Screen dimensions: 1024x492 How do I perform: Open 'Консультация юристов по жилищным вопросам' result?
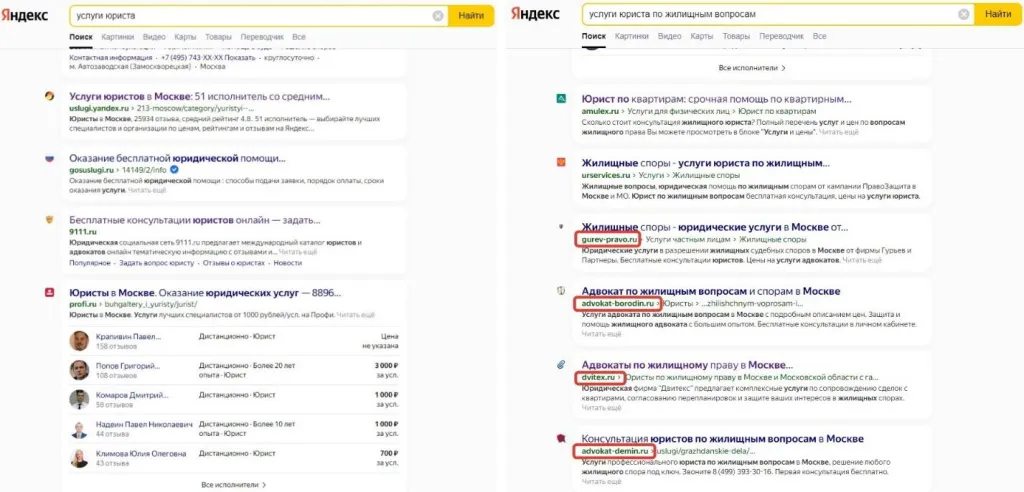tap(722, 438)
